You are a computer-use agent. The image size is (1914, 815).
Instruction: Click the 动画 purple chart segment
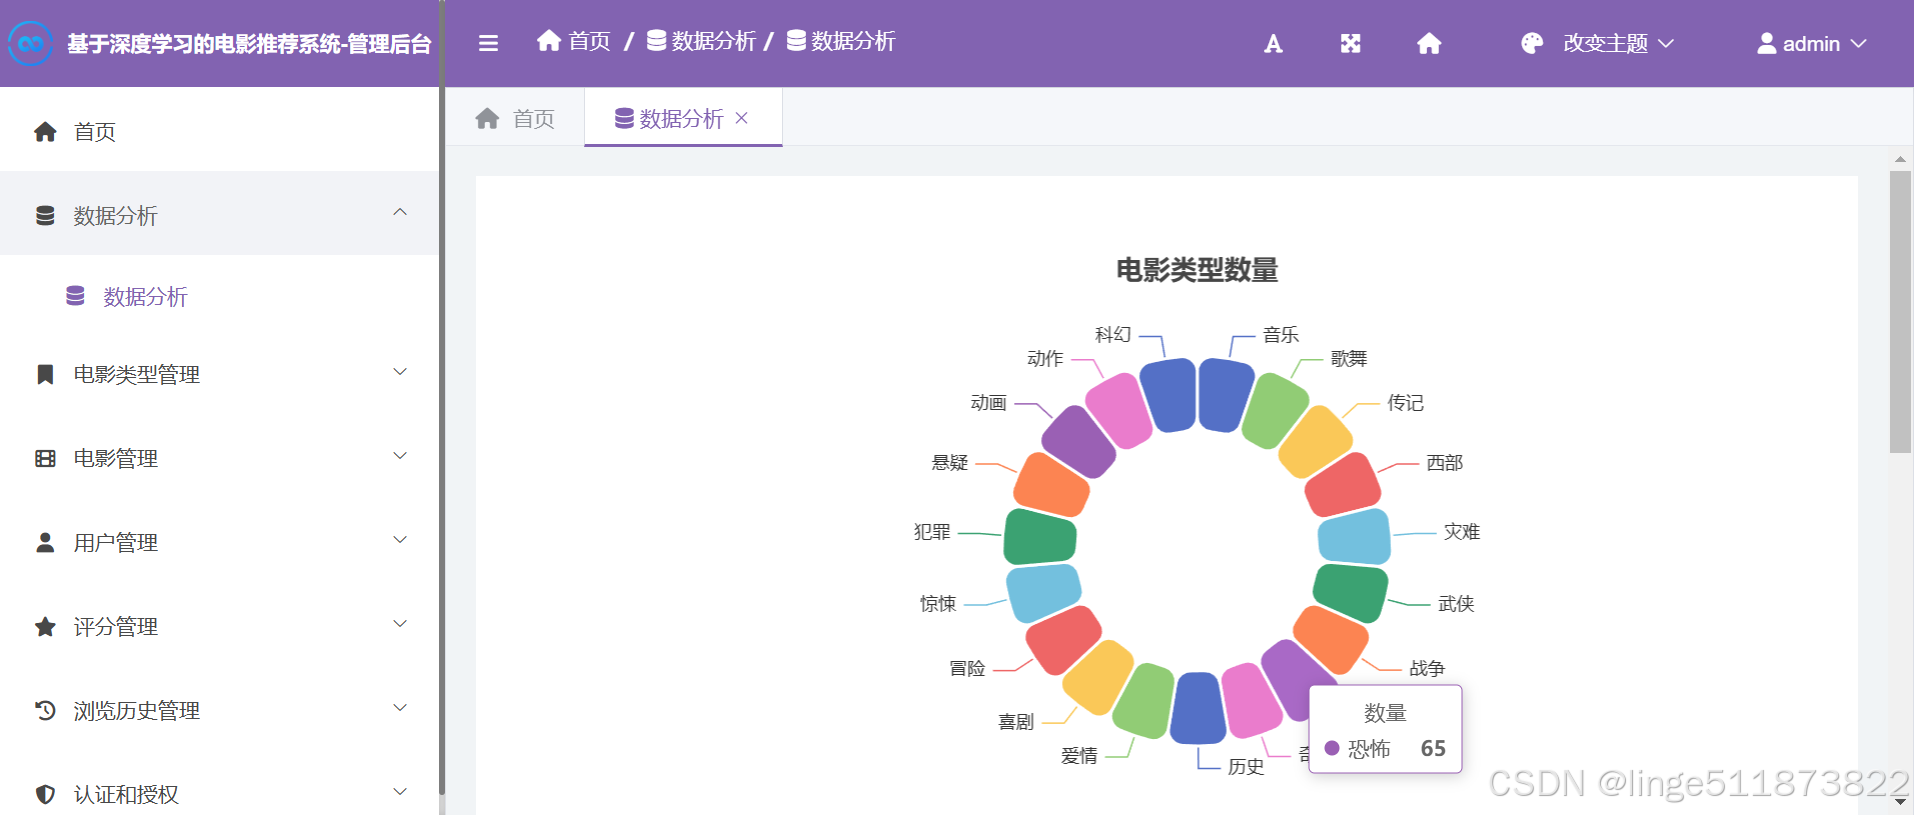1079,442
